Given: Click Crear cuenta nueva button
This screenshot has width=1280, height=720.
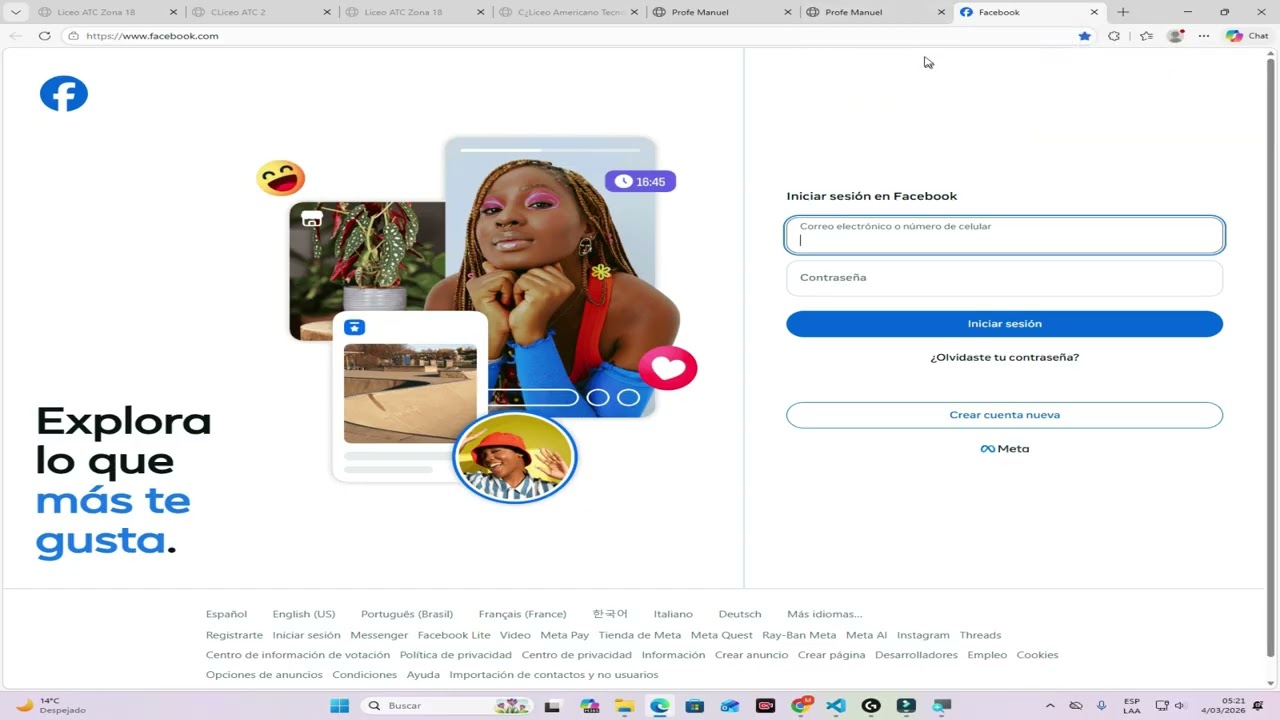Looking at the screenshot, I should click(x=1004, y=415).
